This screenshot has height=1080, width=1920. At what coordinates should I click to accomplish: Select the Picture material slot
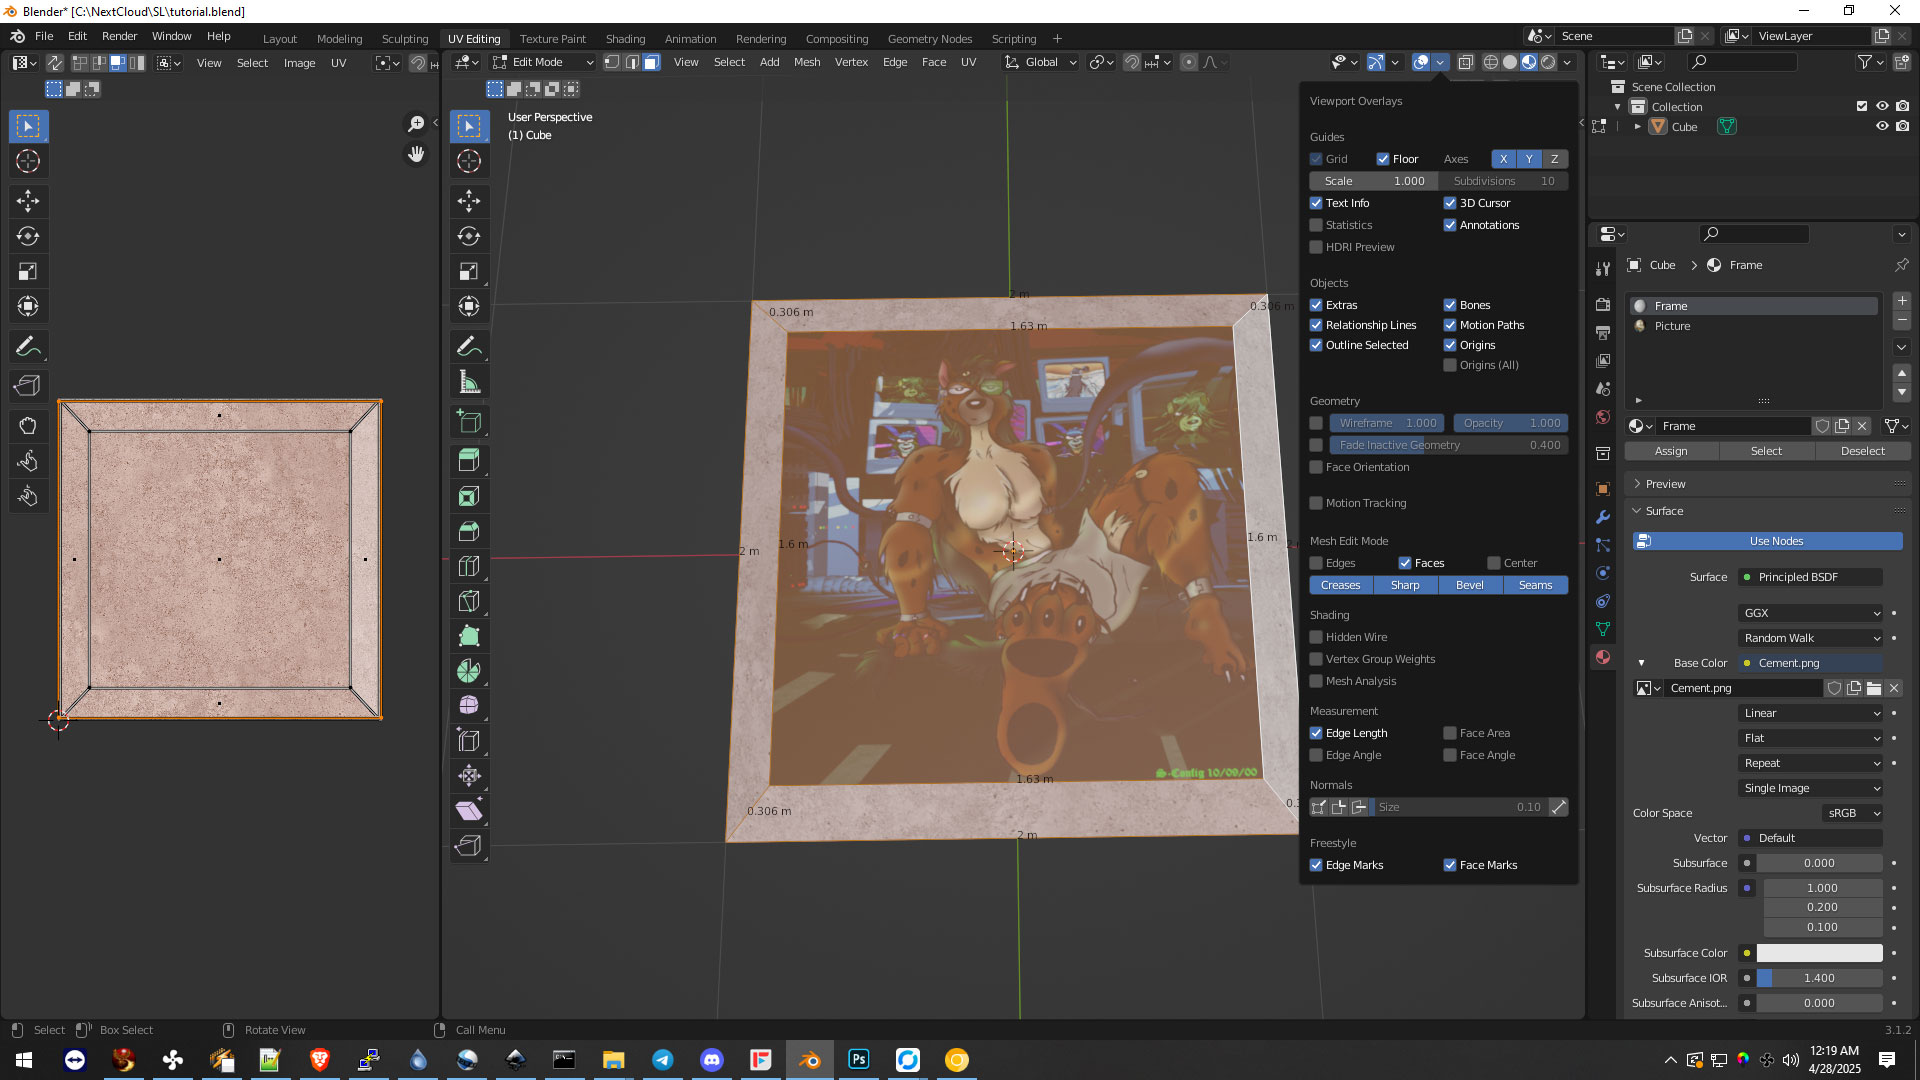(1755, 326)
